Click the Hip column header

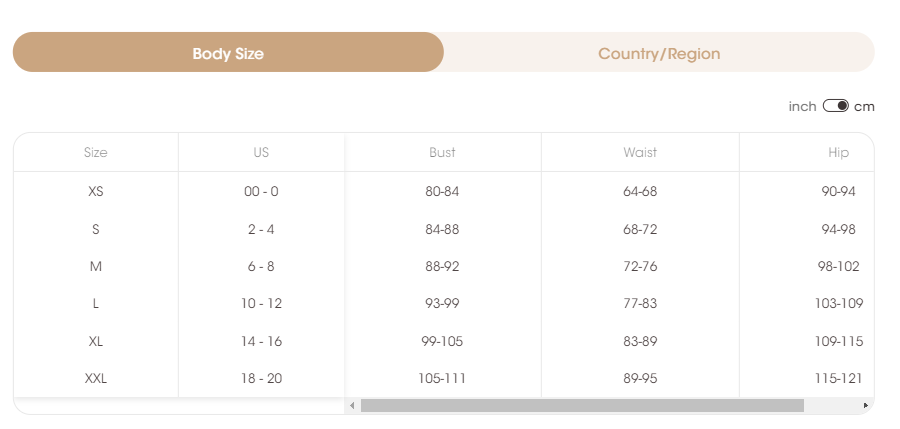pyautogui.click(x=838, y=153)
